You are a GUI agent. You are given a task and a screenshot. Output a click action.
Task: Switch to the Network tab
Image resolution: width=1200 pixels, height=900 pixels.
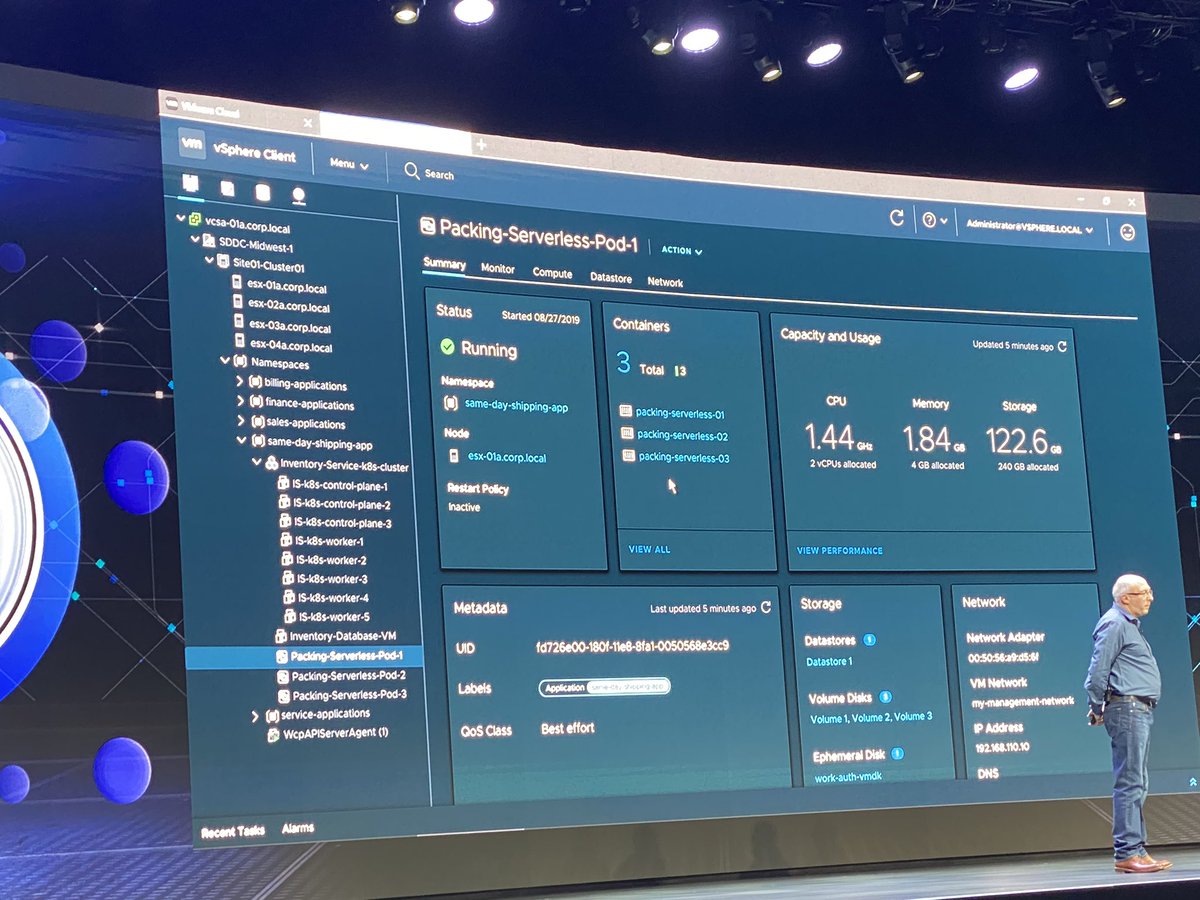pyautogui.click(x=665, y=283)
